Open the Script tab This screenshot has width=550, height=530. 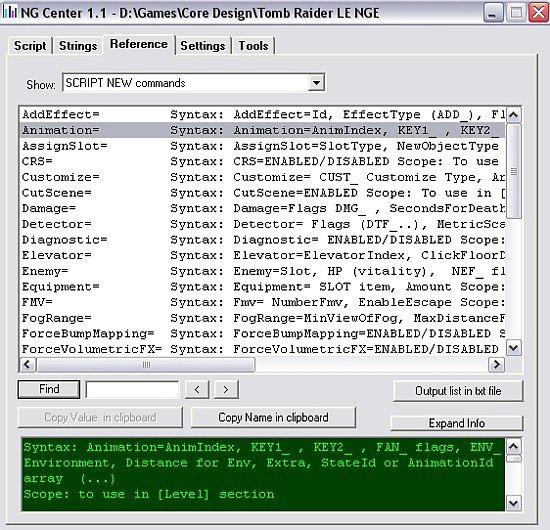pos(30,46)
